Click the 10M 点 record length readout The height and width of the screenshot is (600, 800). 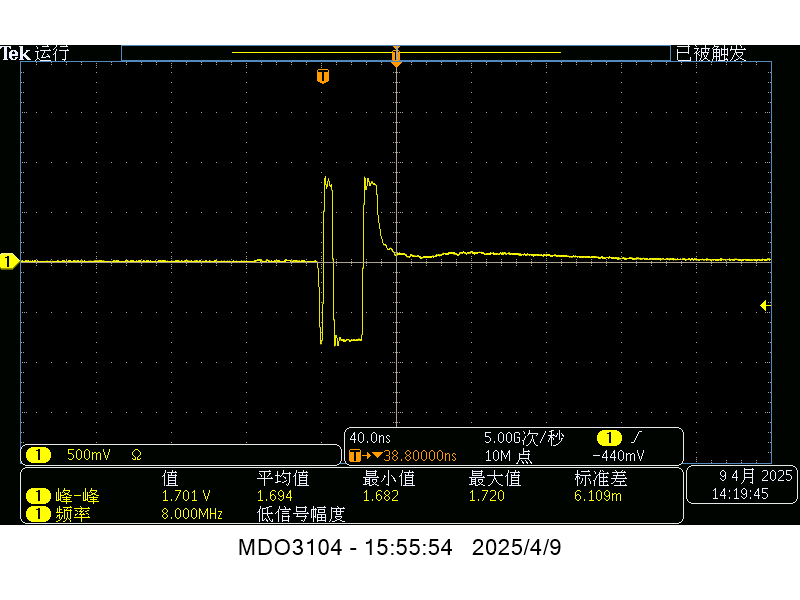coord(507,456)
